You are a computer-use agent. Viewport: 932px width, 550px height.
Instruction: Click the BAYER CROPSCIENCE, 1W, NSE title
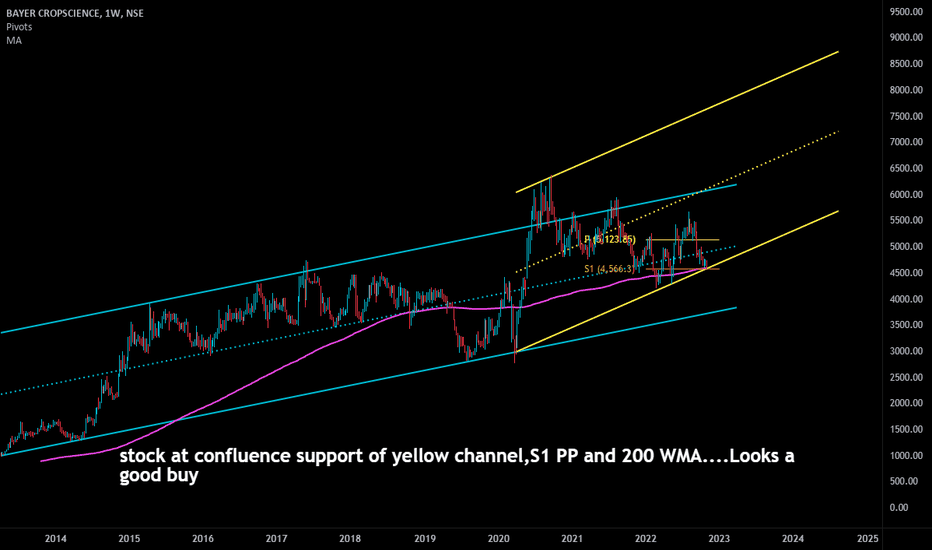[x=75, y=13]
